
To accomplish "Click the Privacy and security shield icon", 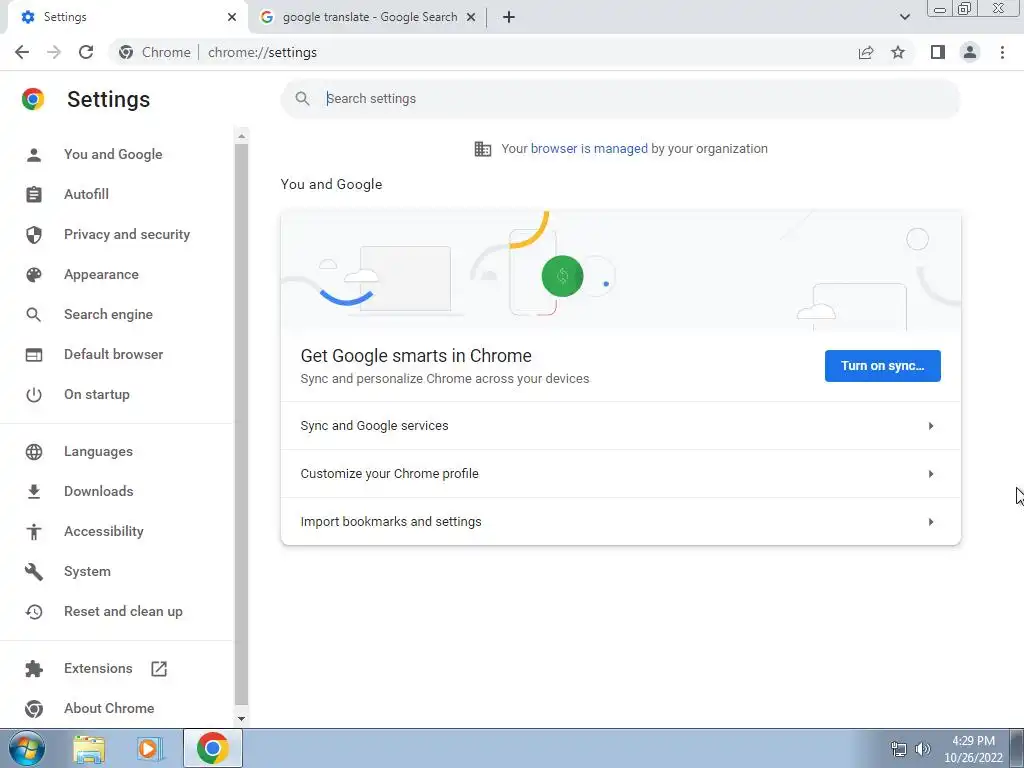I will pyautogui.click(x=34, y=234).
